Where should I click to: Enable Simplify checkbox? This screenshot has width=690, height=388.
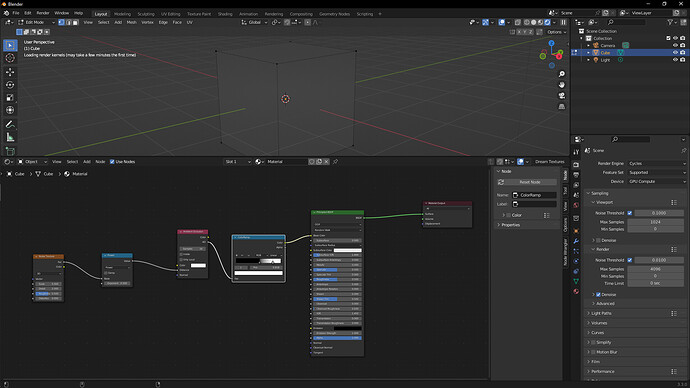[x=593, y=342]
